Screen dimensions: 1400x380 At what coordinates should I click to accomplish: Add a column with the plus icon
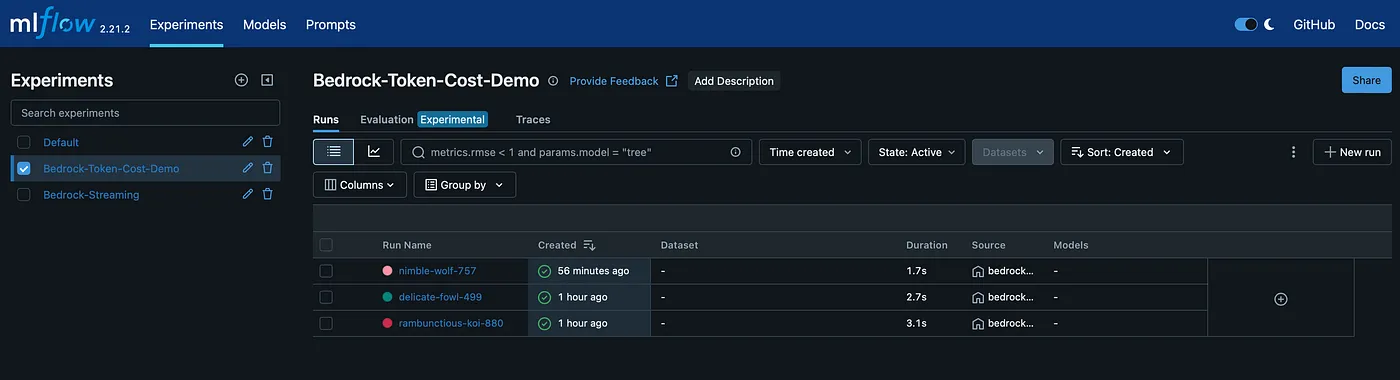click(1281, 299)
